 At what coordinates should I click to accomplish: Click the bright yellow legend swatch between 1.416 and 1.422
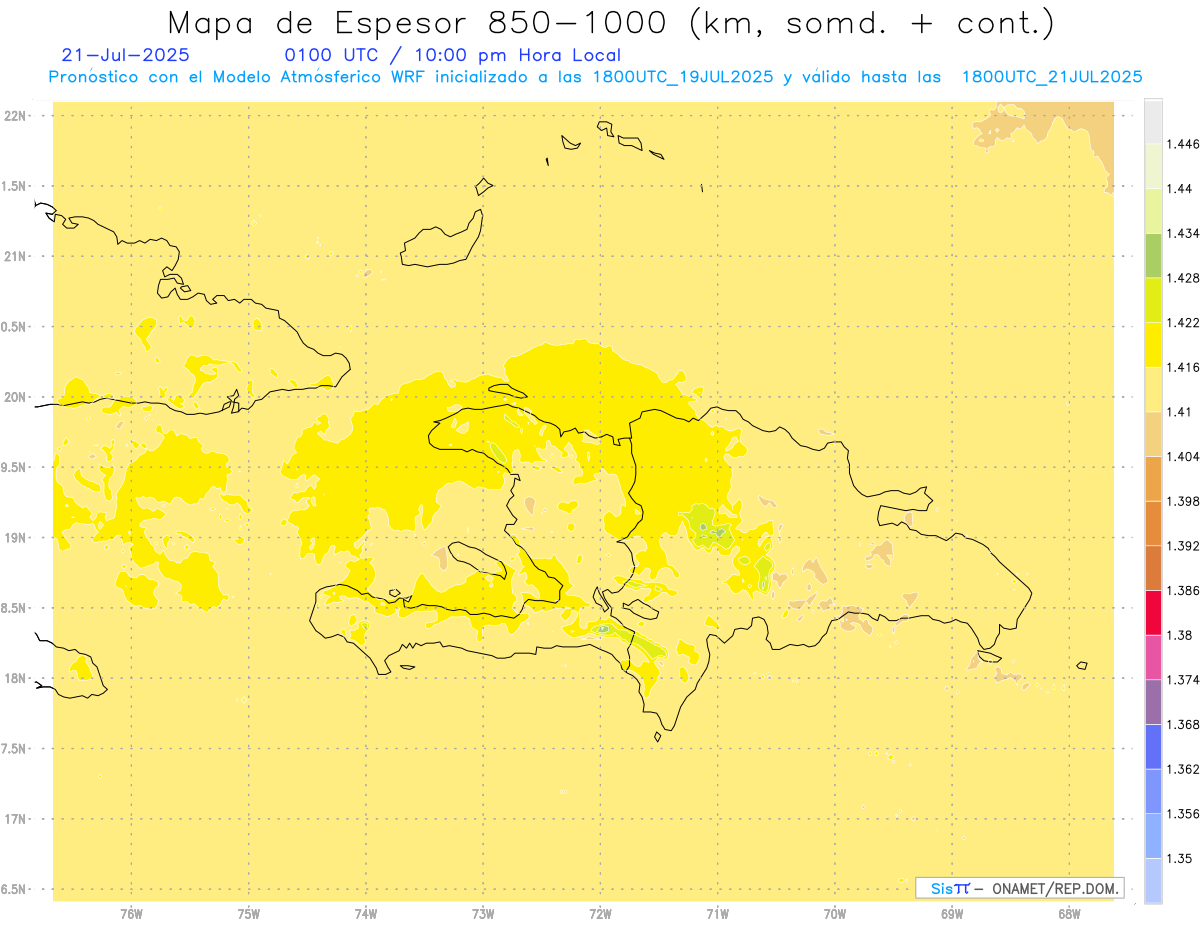pos(1153,345)
